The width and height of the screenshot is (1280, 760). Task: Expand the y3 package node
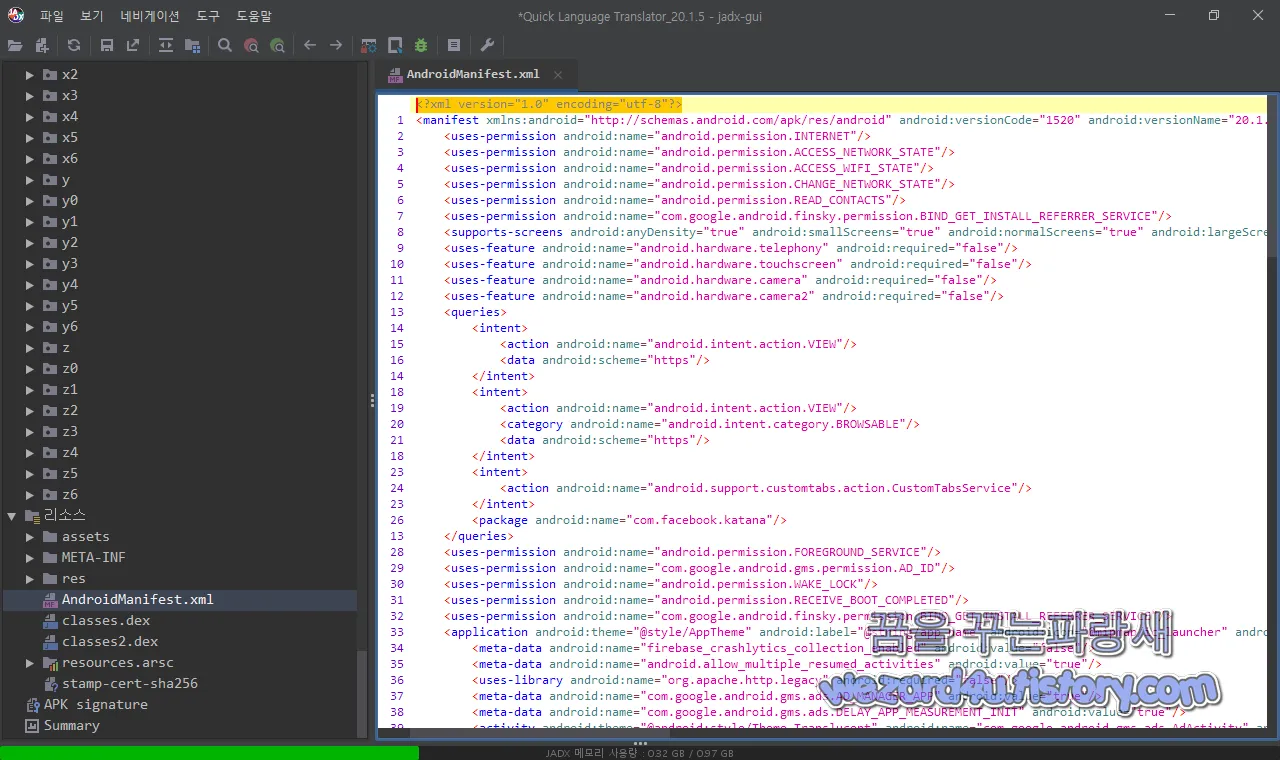pos(30,264)
